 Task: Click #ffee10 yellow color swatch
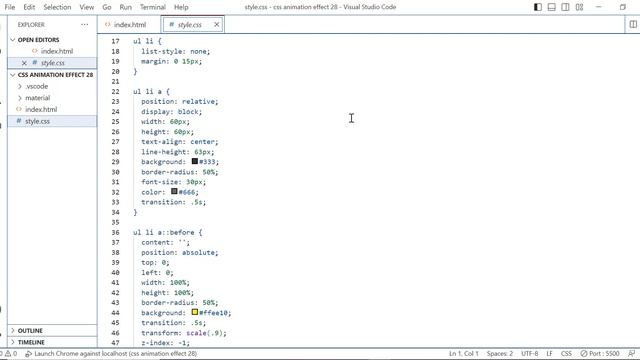tap(195, 312)
